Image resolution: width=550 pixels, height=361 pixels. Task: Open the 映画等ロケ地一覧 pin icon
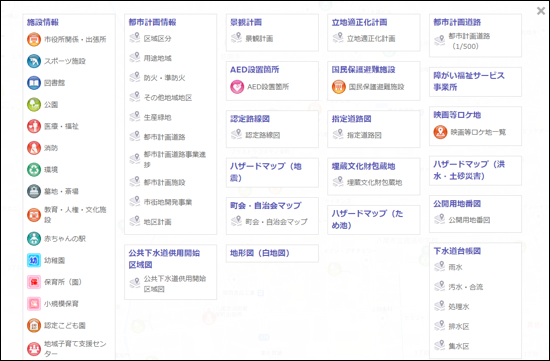440,132
